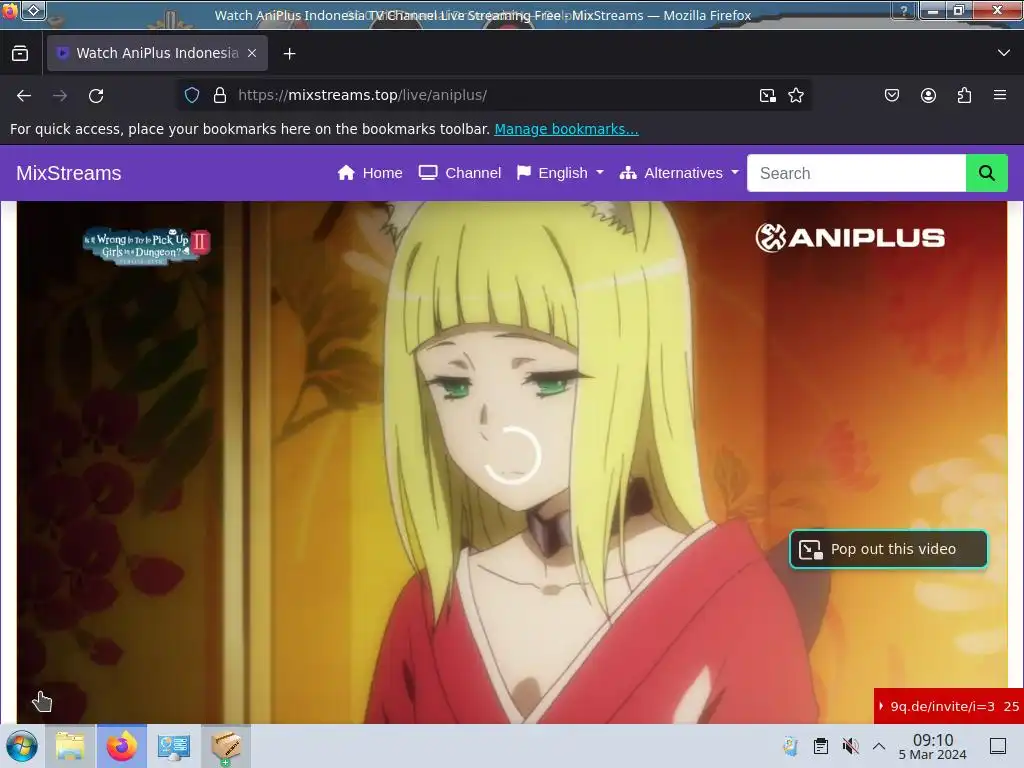Open the Extensions puzzle icon
The height and width of the screenshot is (768, 1024).
[965, 95]
